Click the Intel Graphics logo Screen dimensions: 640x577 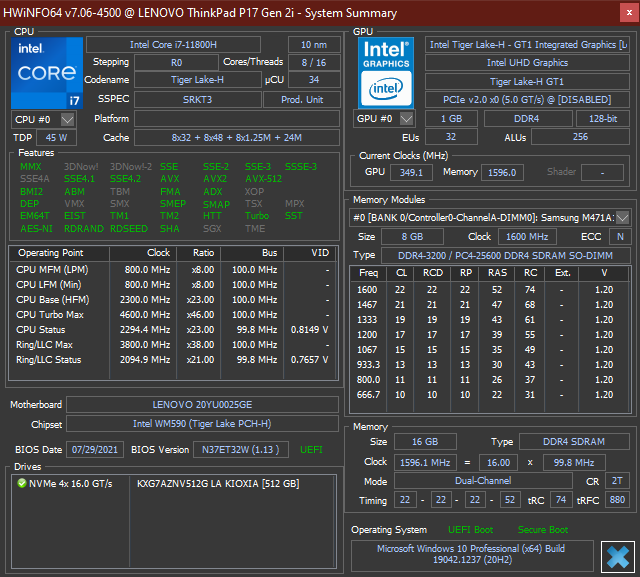(386, 72)
